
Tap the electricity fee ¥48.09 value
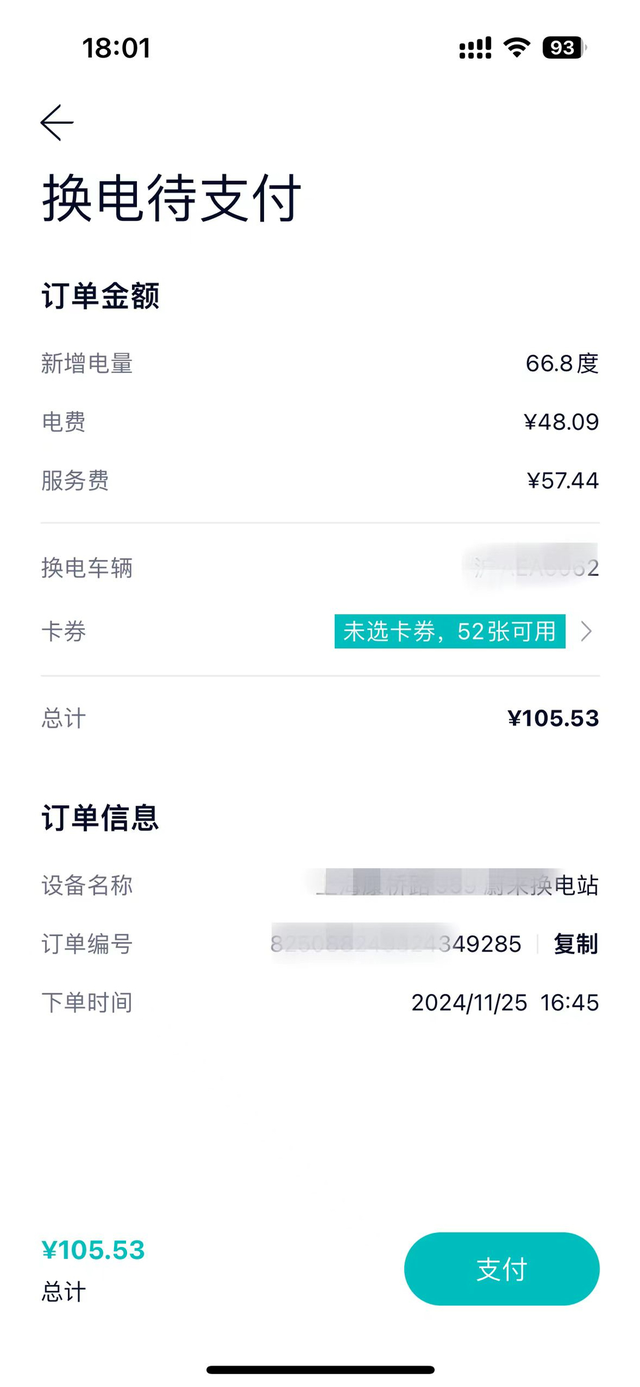561,422
